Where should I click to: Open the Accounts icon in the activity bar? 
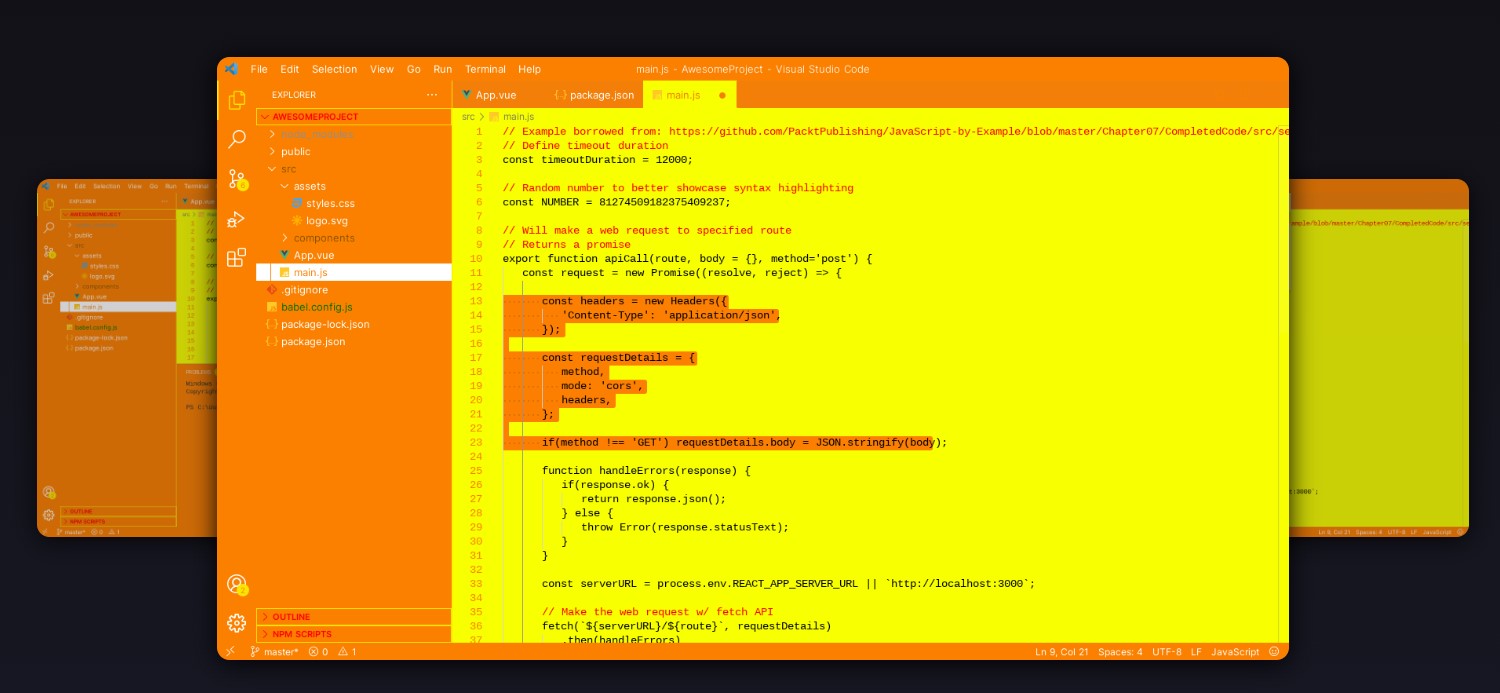pyautogui.click(x=237, y=584)
